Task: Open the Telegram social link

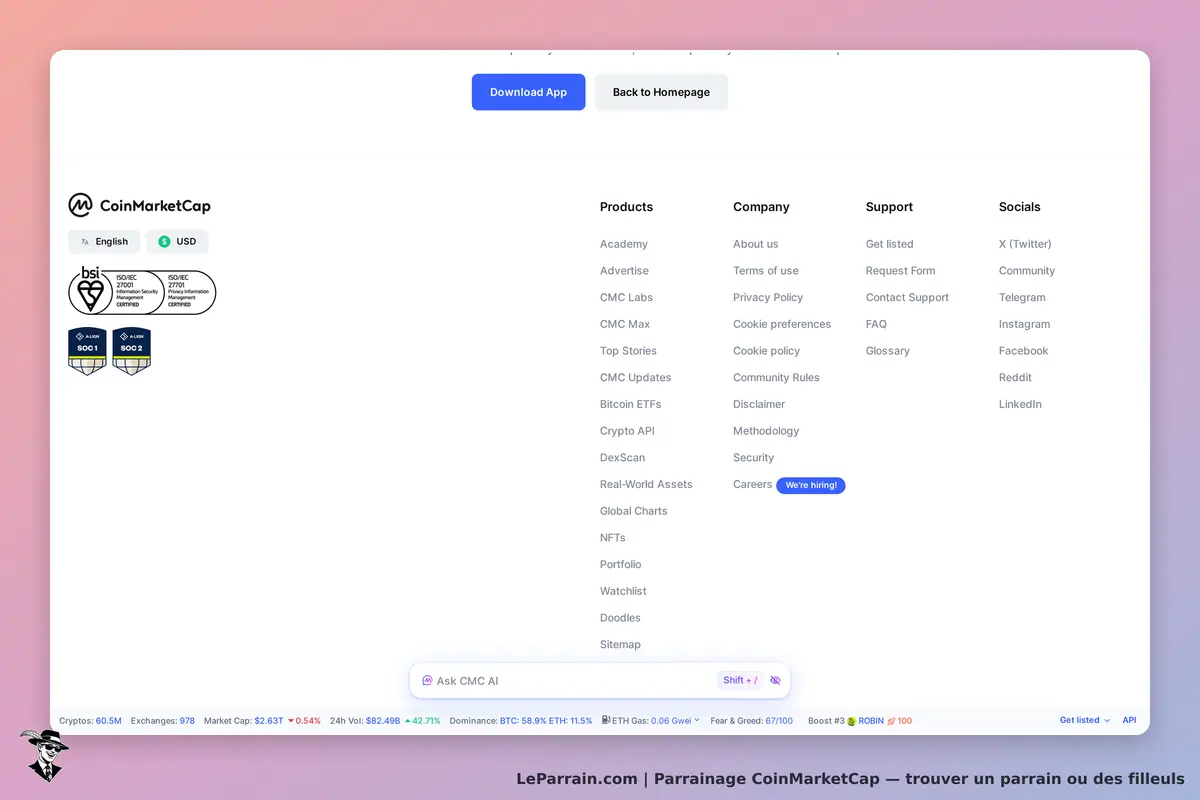Action: 1022,297
